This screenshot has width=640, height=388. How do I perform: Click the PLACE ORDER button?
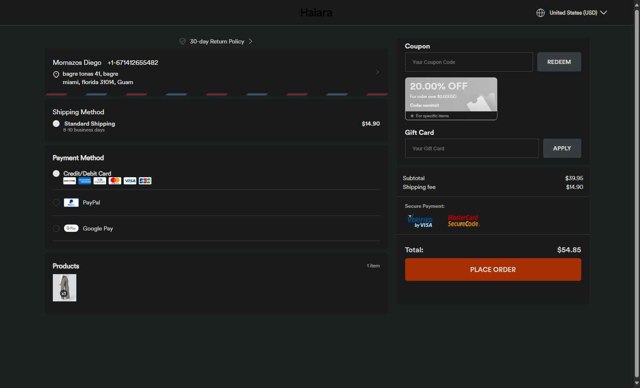pos(493,269)
